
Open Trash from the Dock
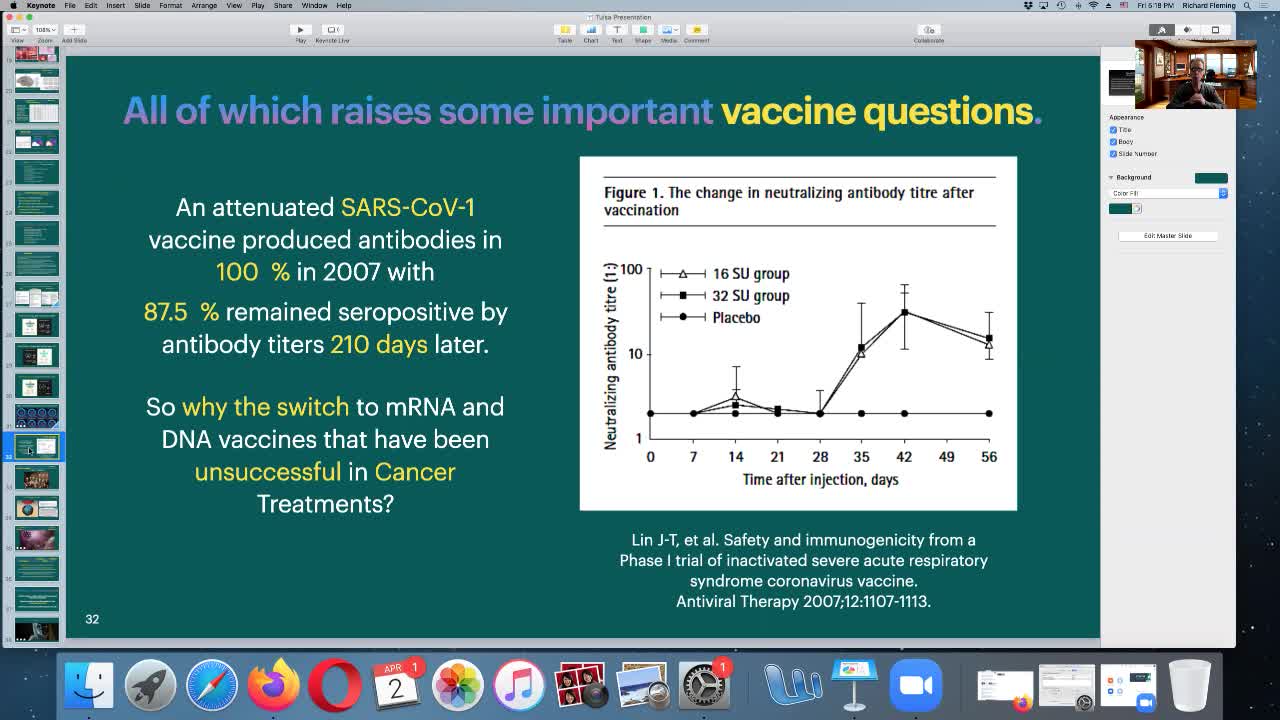1190,686
